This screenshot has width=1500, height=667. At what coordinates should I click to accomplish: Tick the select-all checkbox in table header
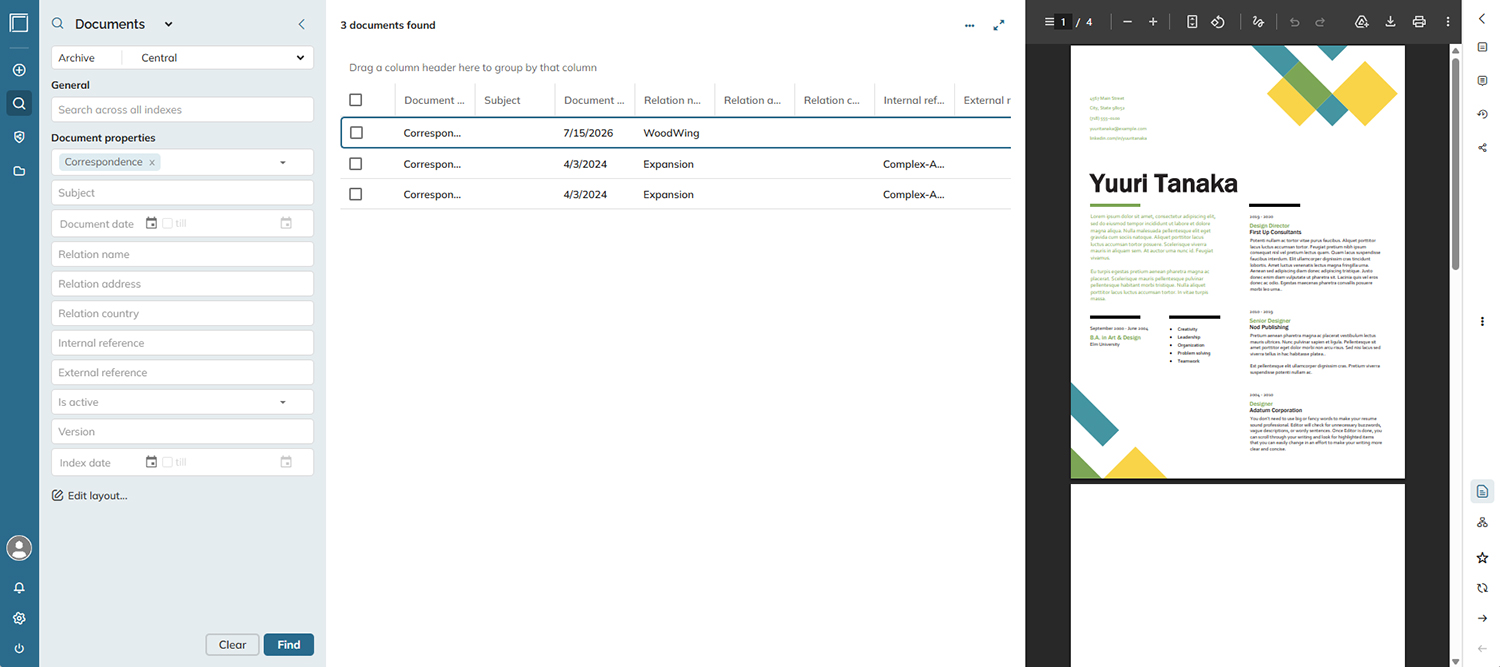tap(355, 100)
